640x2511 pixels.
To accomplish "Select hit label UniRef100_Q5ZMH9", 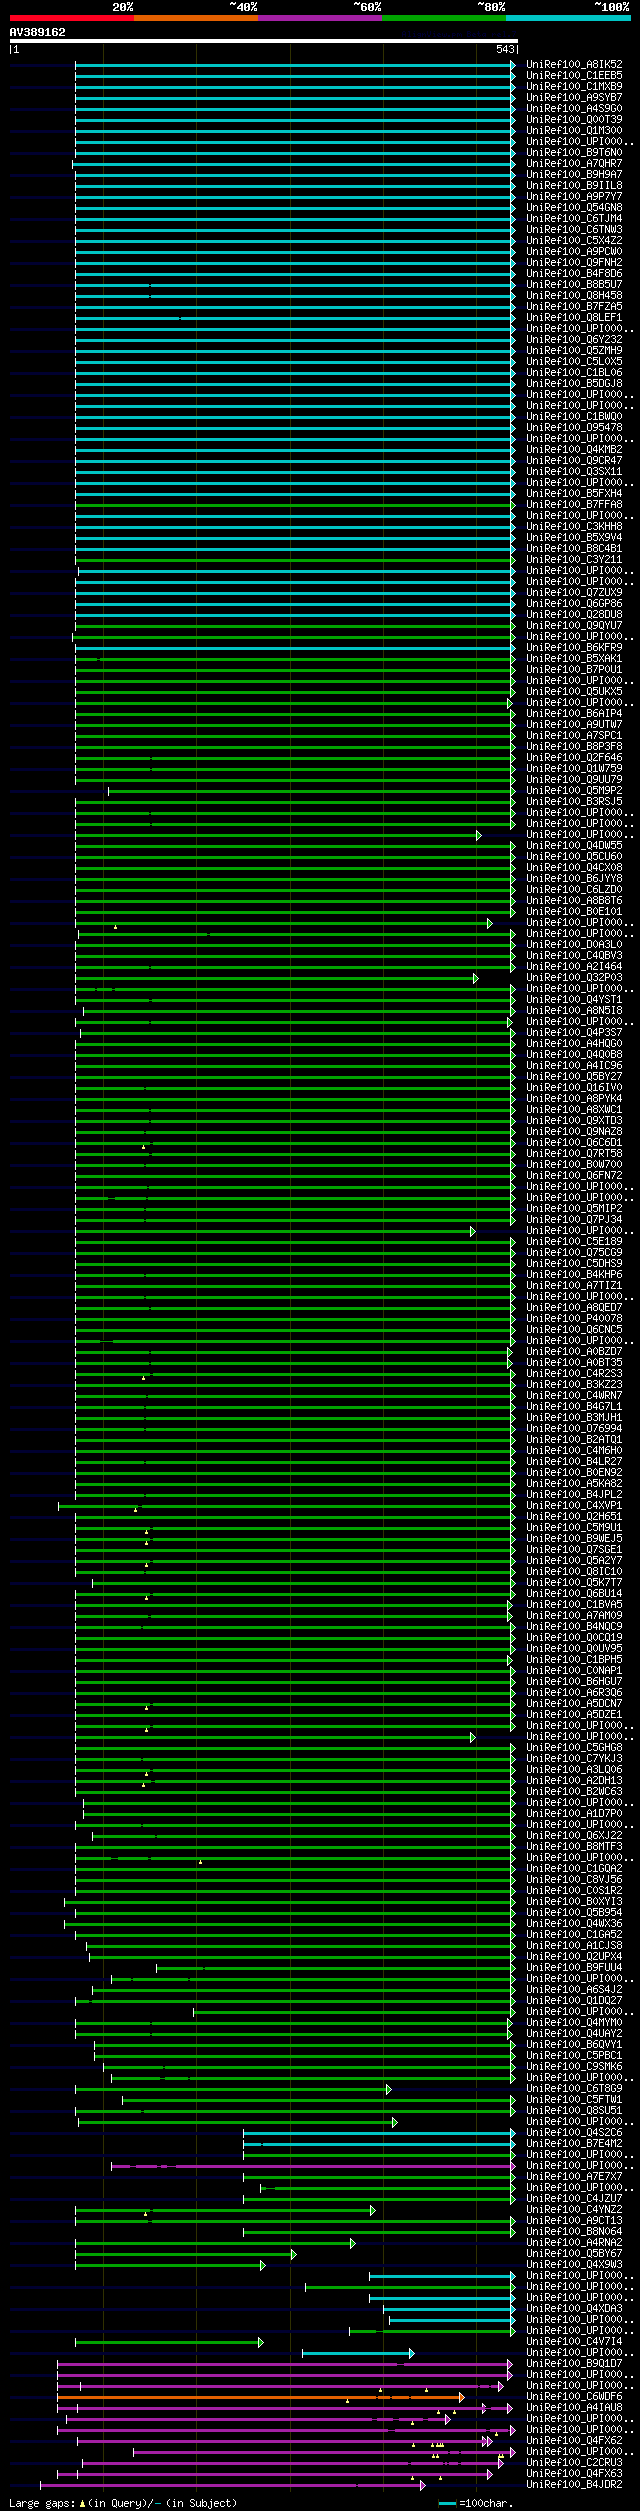I will [574, 350].
